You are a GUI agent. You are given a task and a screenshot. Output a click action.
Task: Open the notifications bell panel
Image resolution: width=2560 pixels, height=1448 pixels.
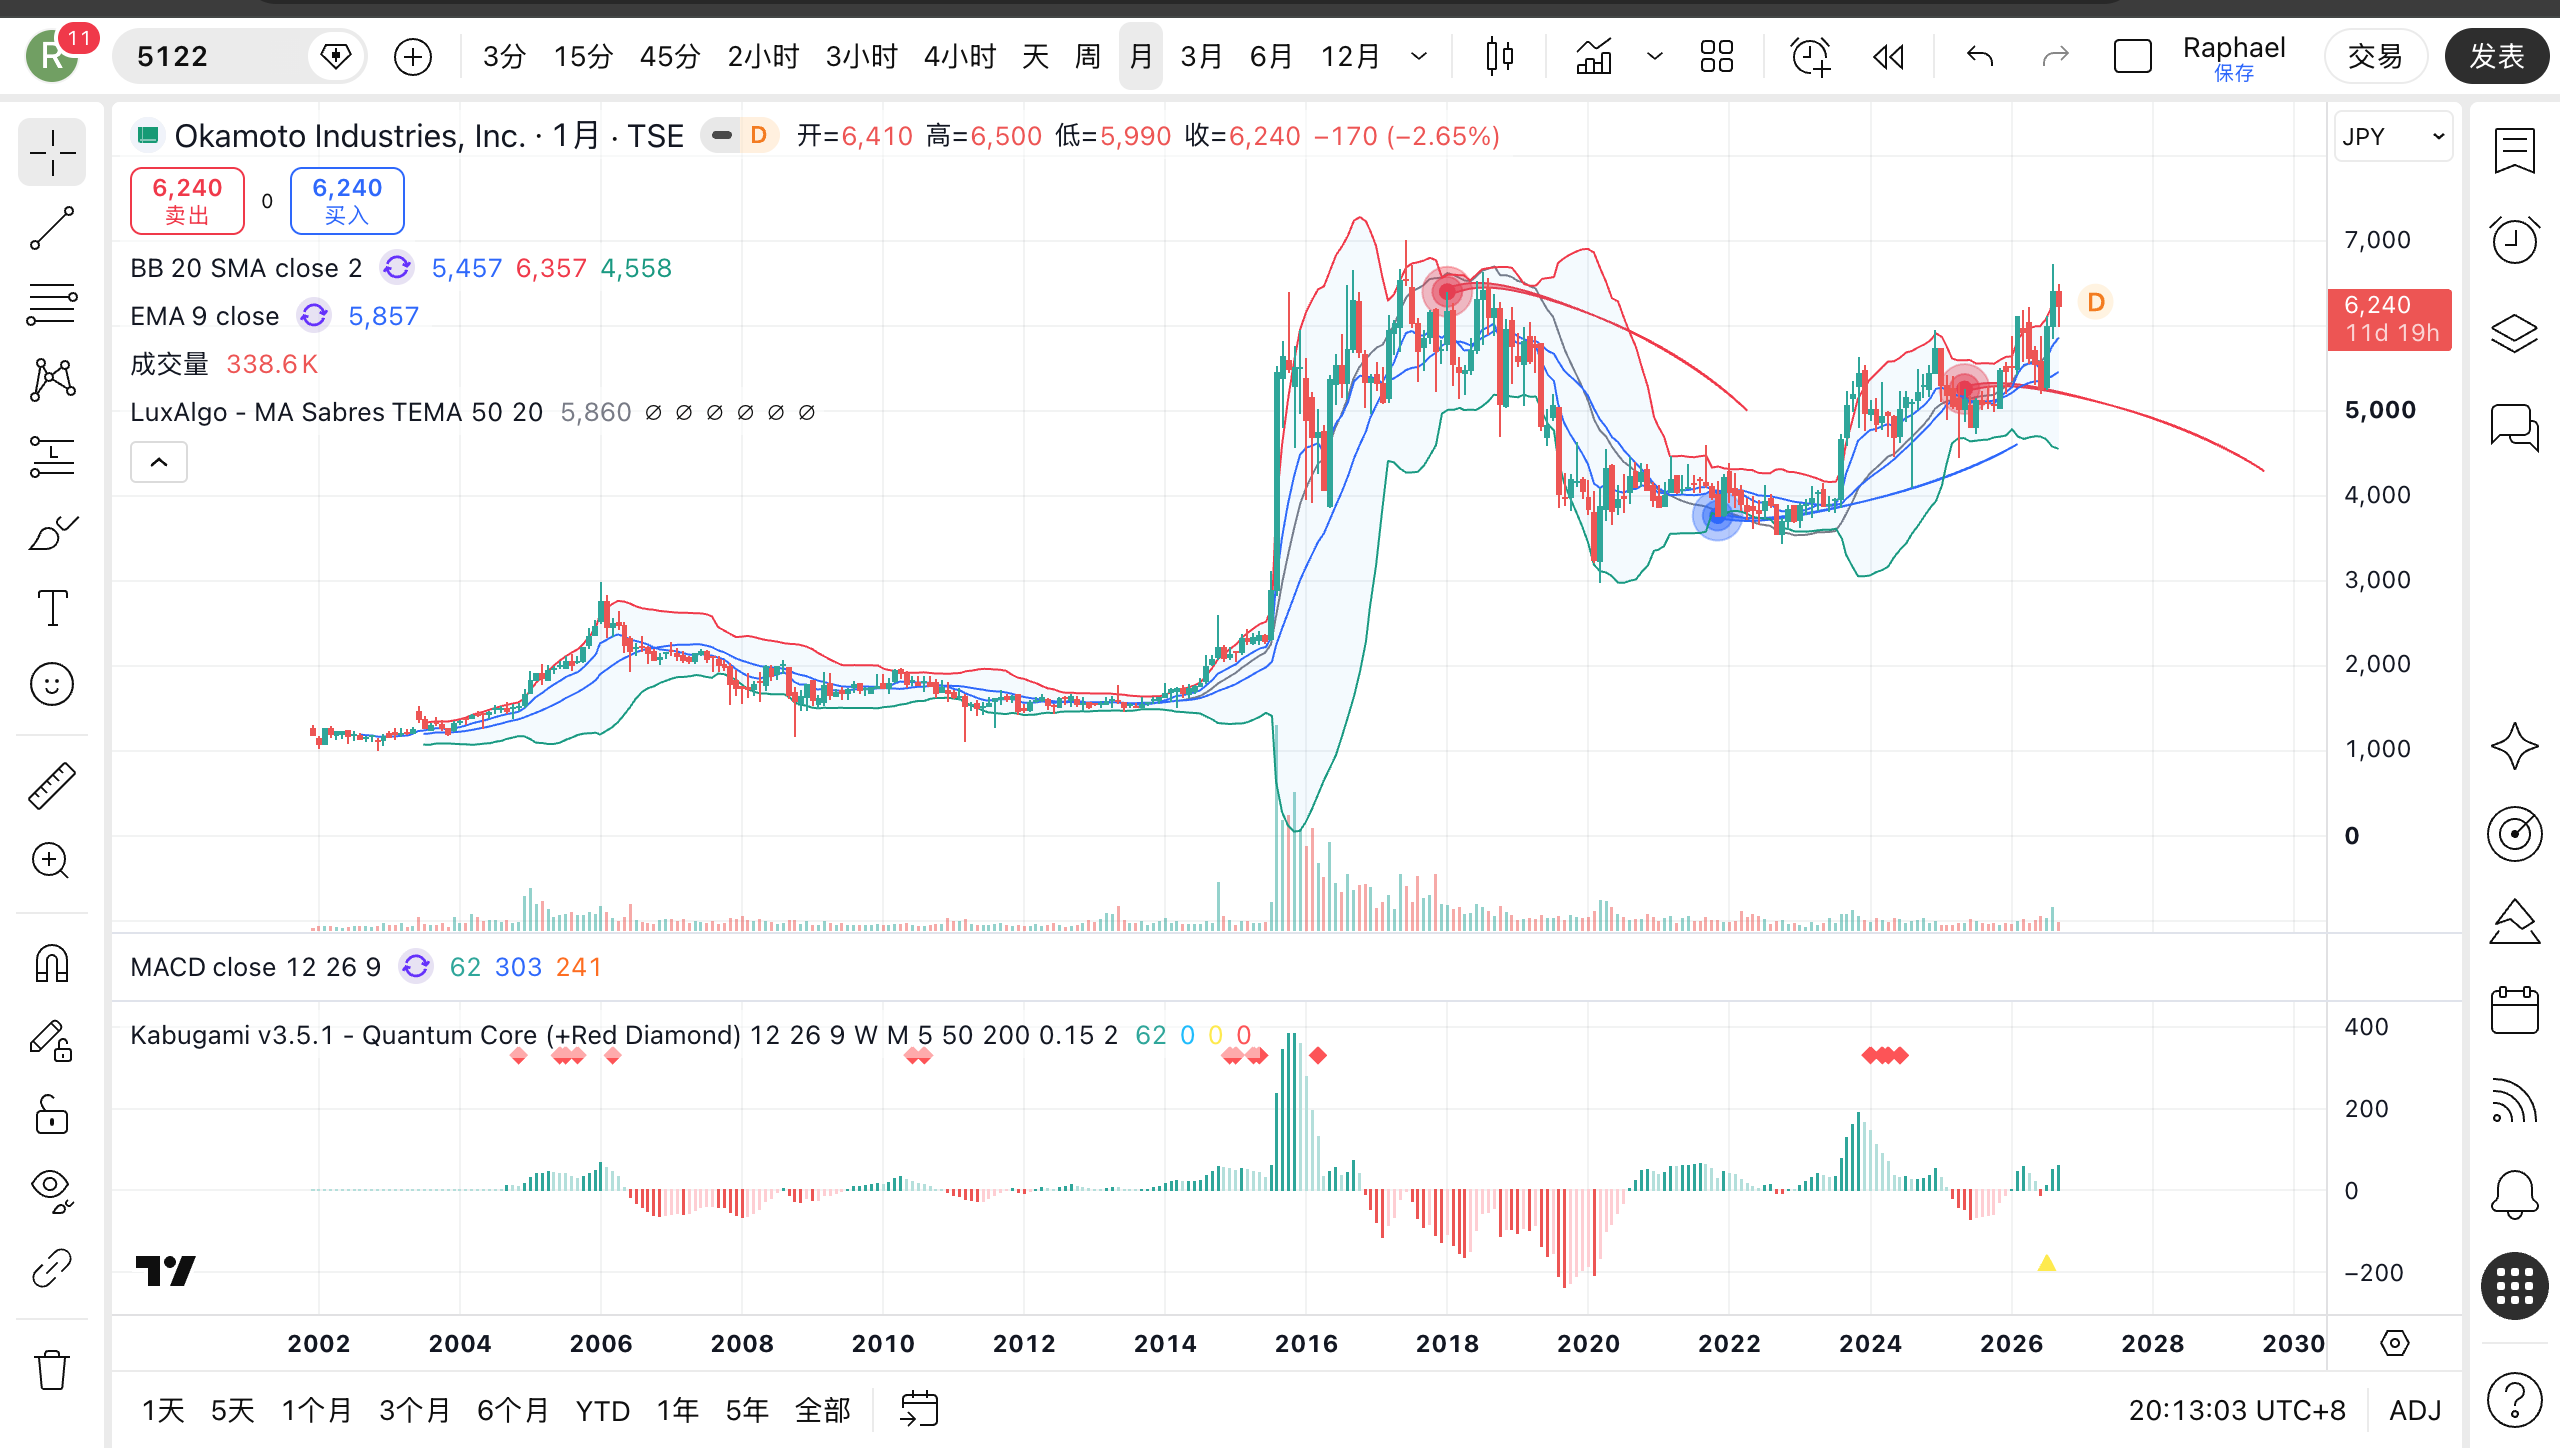[x=2514, y=1194]
